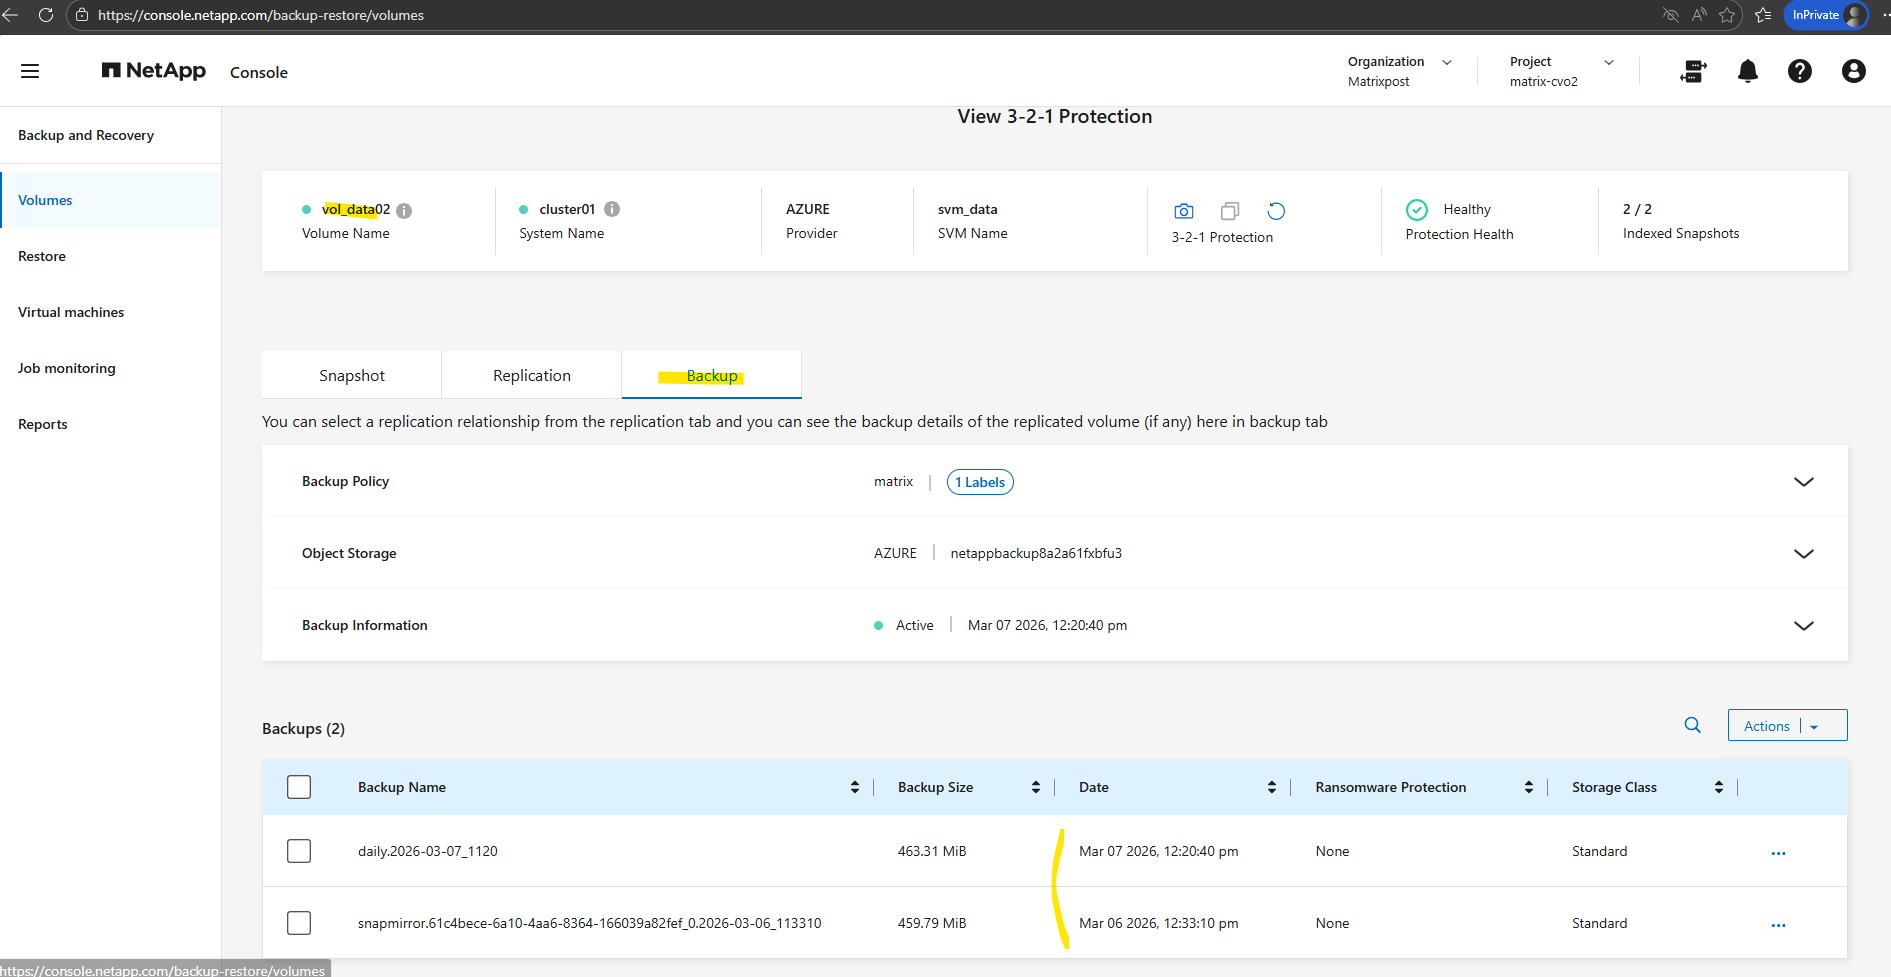
Task: Click the info icon next to vol_data02
Action: pos(404,210)
